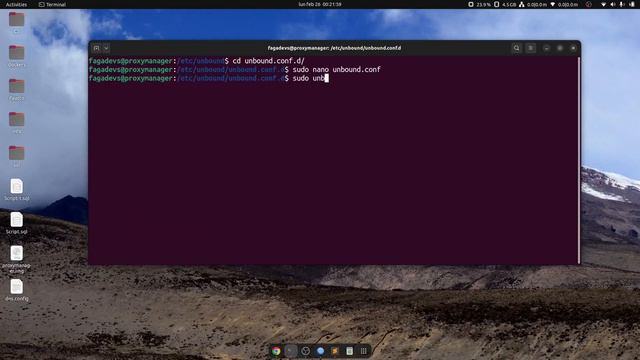Close the terminal window
The height and width of the screenshot is (360, 640).
[573, 48]
